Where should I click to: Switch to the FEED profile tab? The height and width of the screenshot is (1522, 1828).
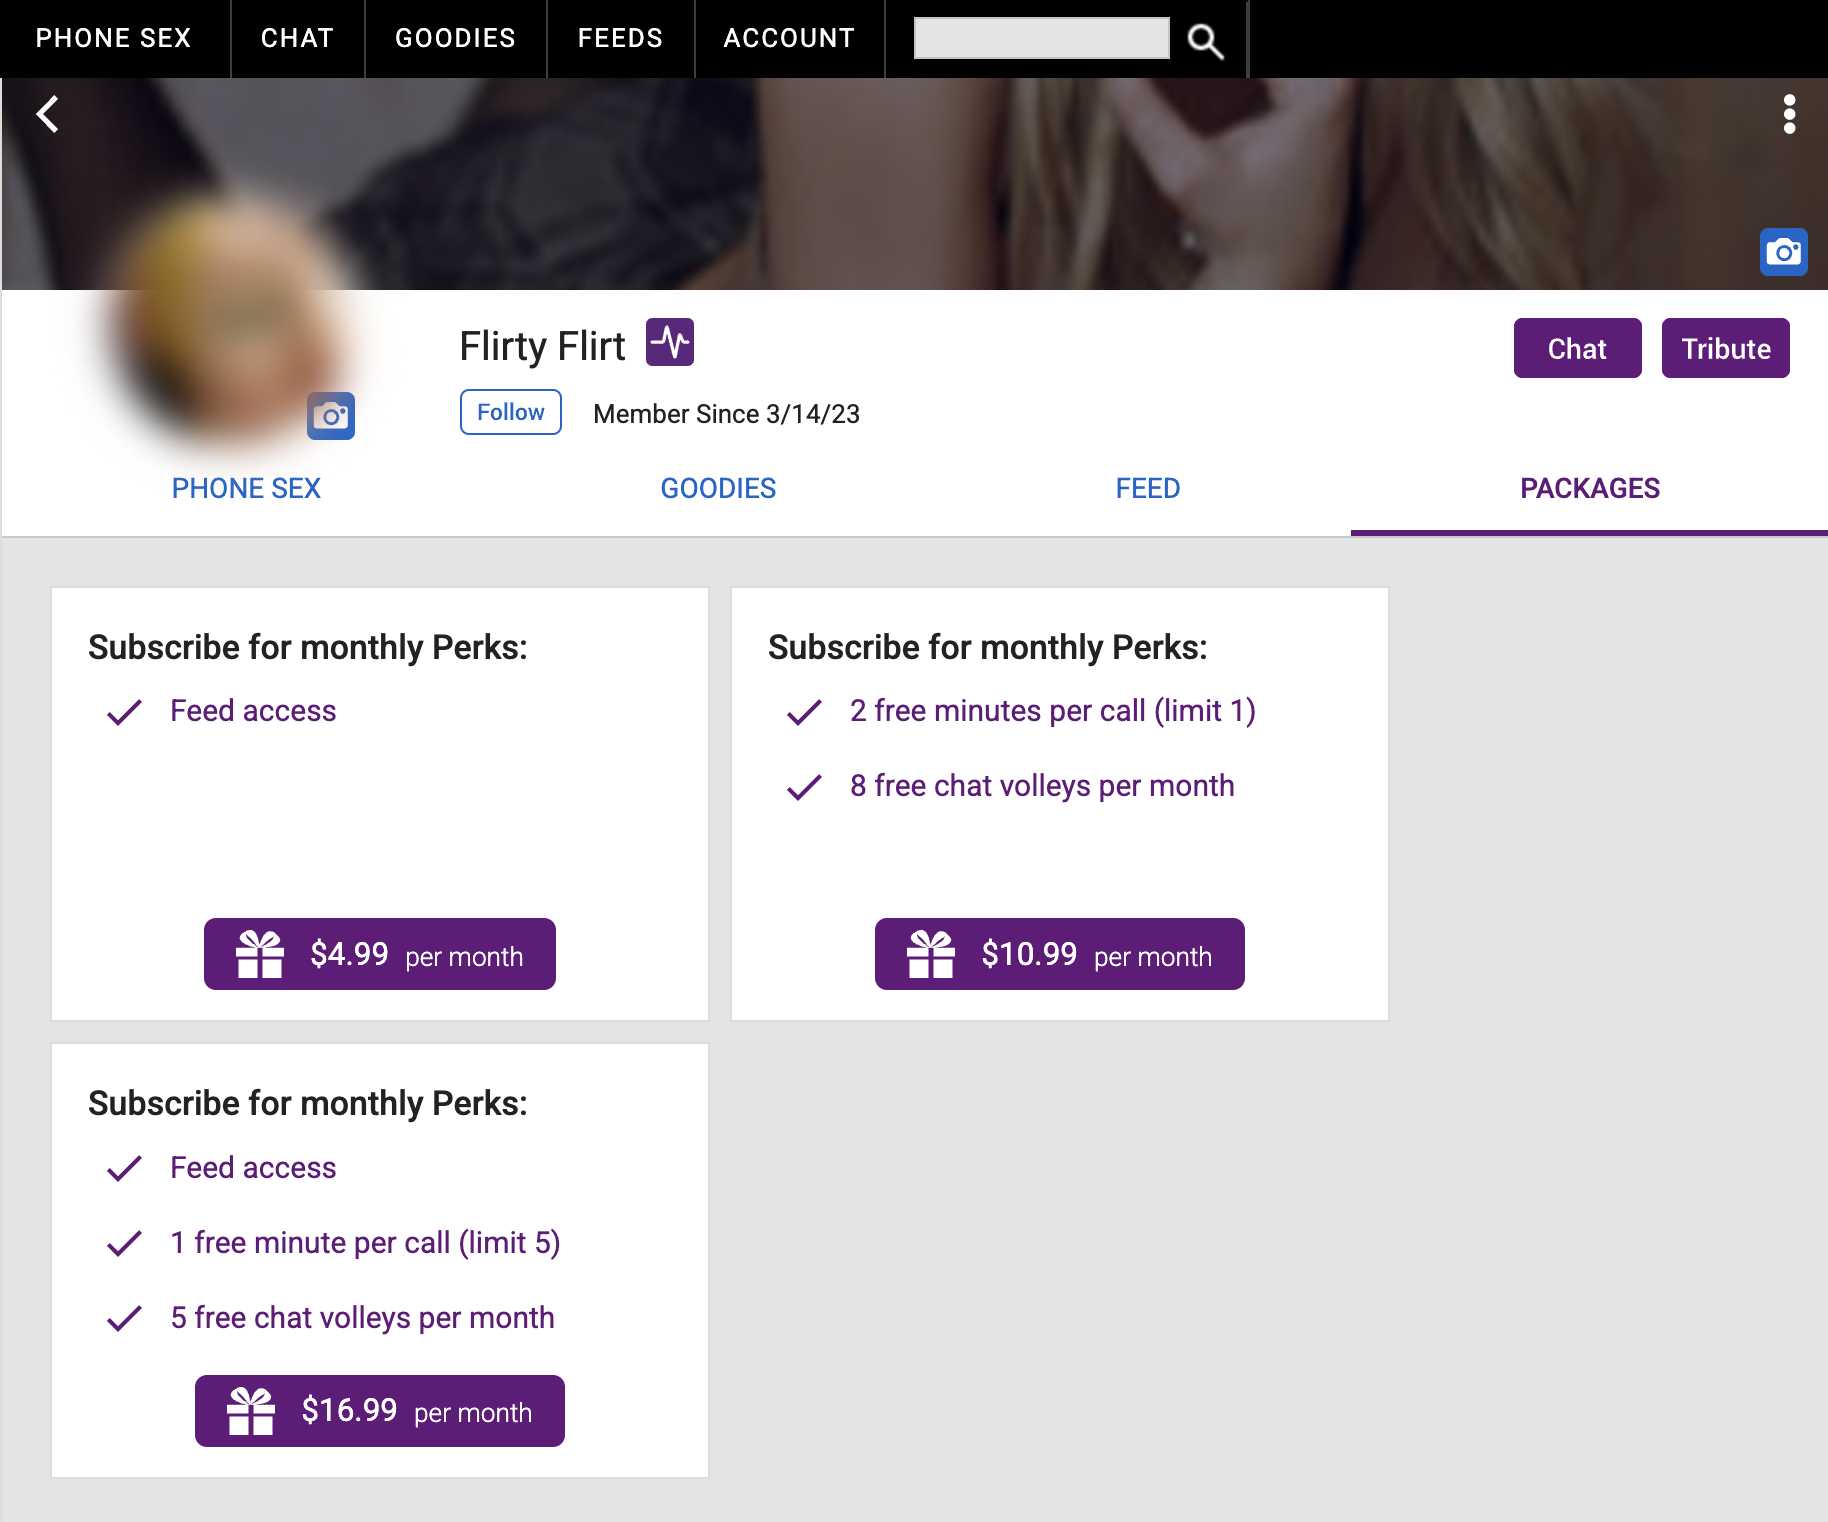click(x=1148, y=488)
